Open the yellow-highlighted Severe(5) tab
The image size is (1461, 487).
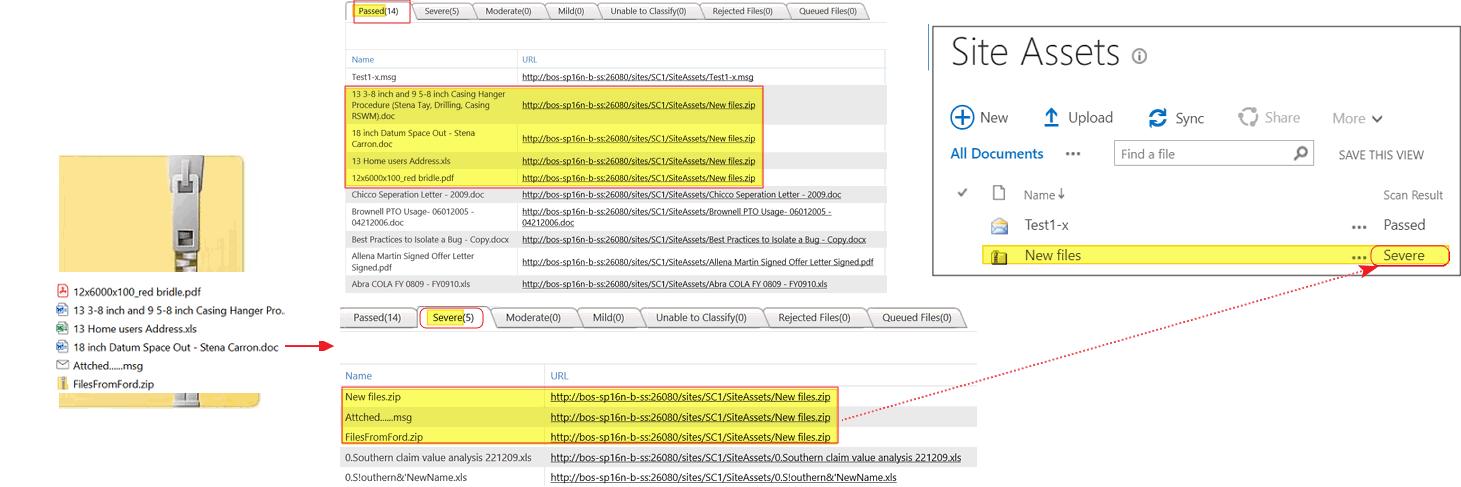[x=453, y=318]
